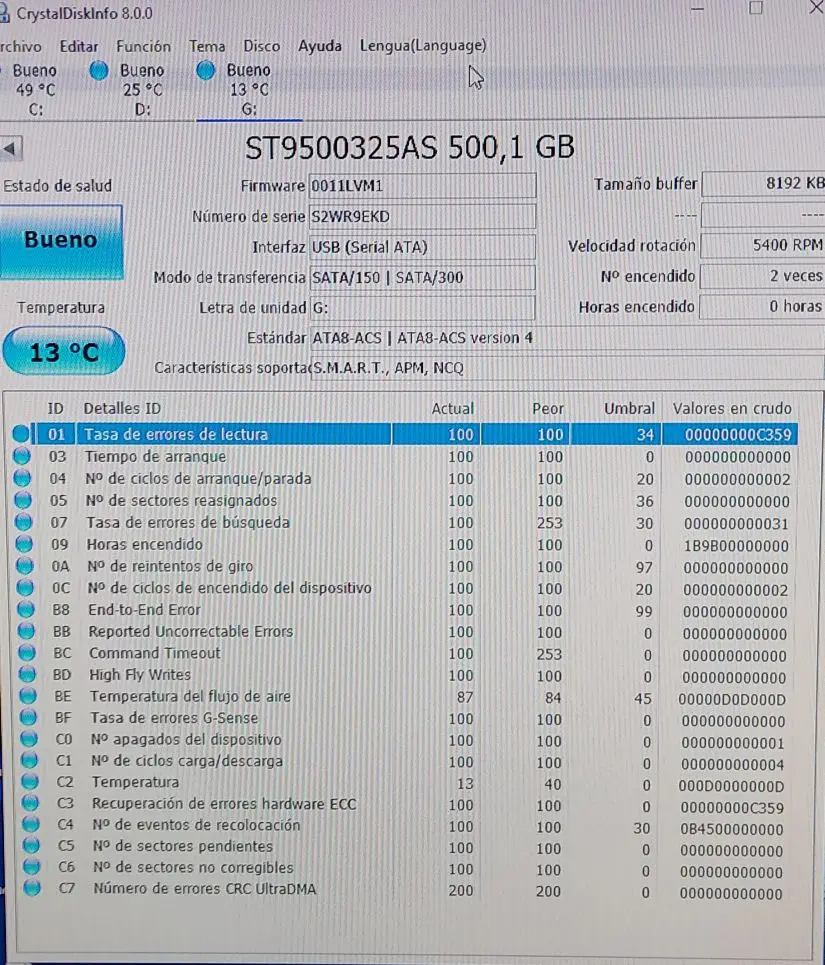Click the Bueno health status button
The height and width of the screenshot is (965, 825).
tap(61, 241)
